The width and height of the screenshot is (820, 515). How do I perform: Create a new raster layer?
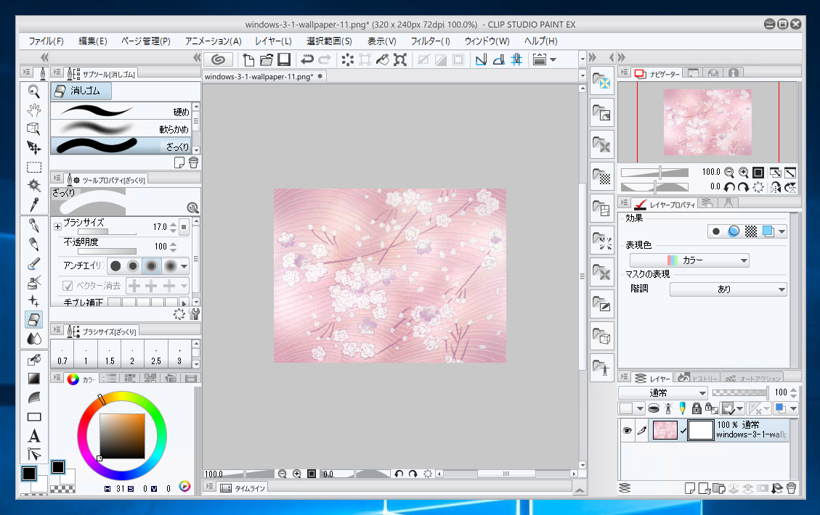pyautogui.click(x=690, y=488)
